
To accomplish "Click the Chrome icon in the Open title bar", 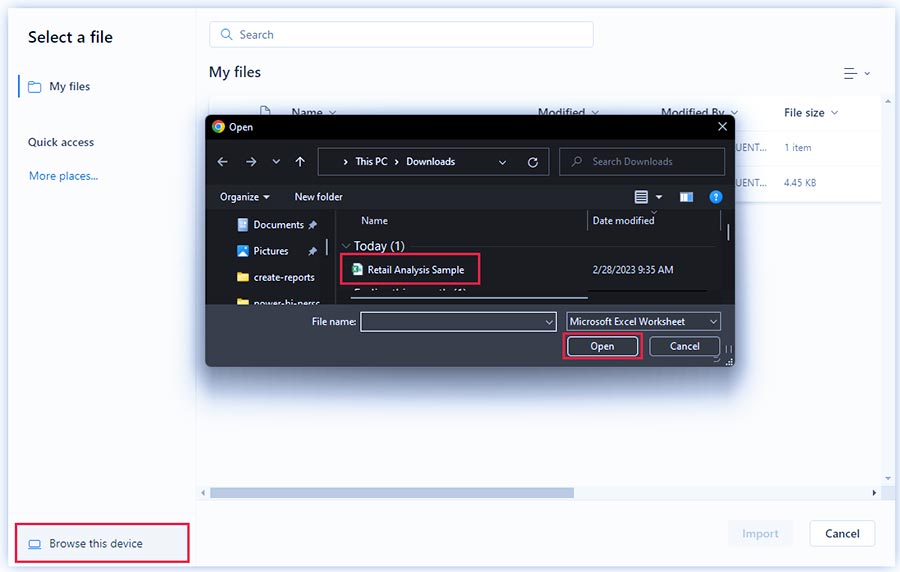I will 218,127.
